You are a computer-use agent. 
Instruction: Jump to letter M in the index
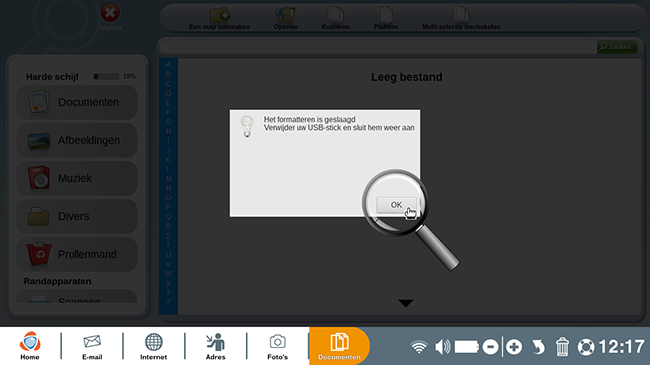coord(168,179)
